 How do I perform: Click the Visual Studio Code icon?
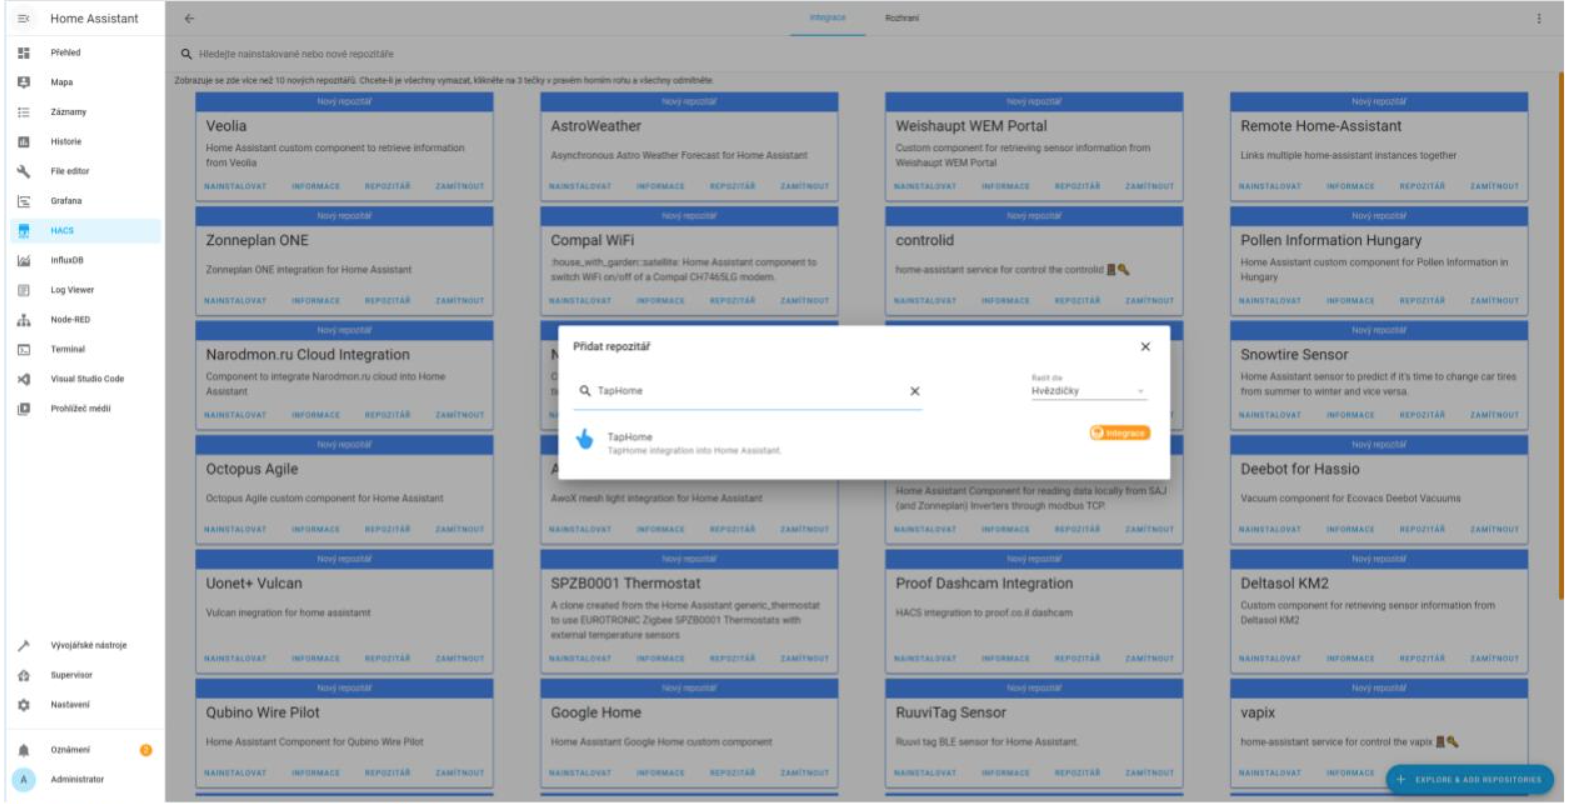[x=24, y=379]
